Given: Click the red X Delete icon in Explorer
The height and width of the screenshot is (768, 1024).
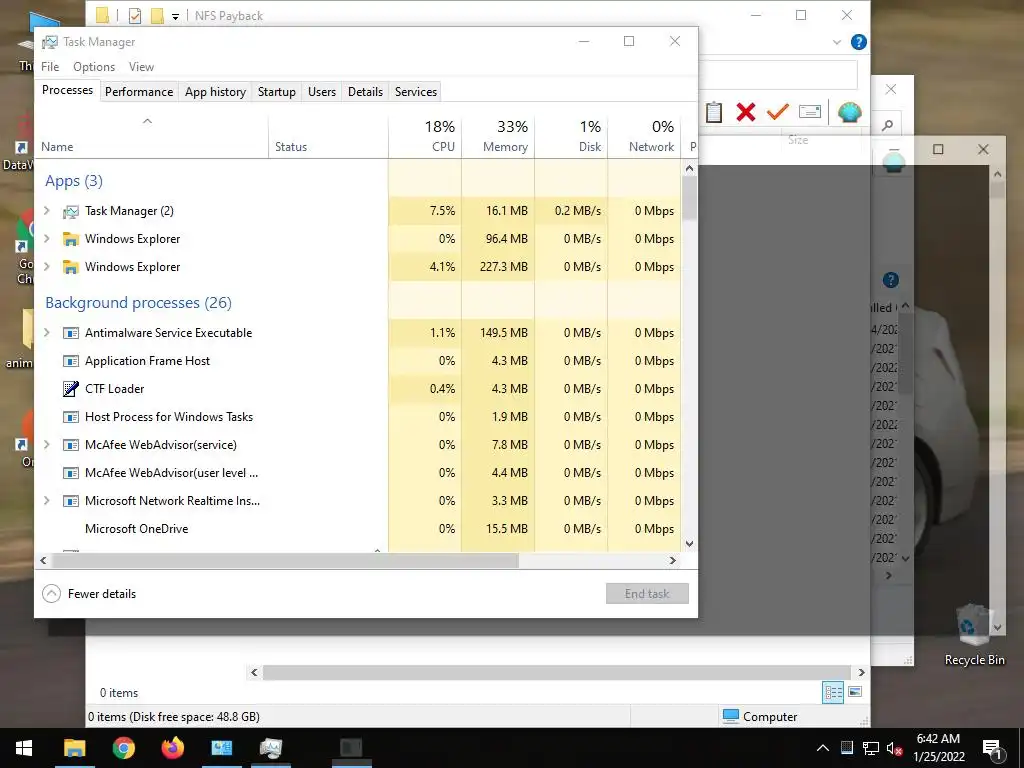Looking at the screenshot, I should tap(745, 112).
